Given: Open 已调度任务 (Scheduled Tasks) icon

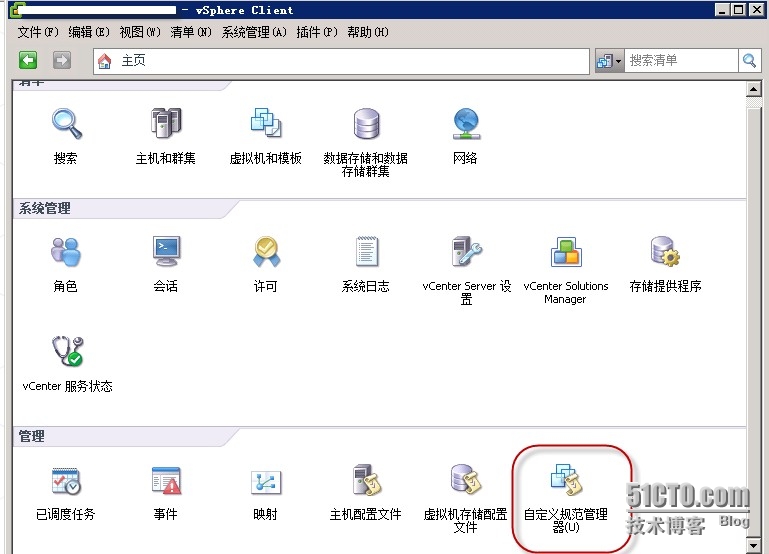Looking at the screenshot, I should [x=66, y=481].
